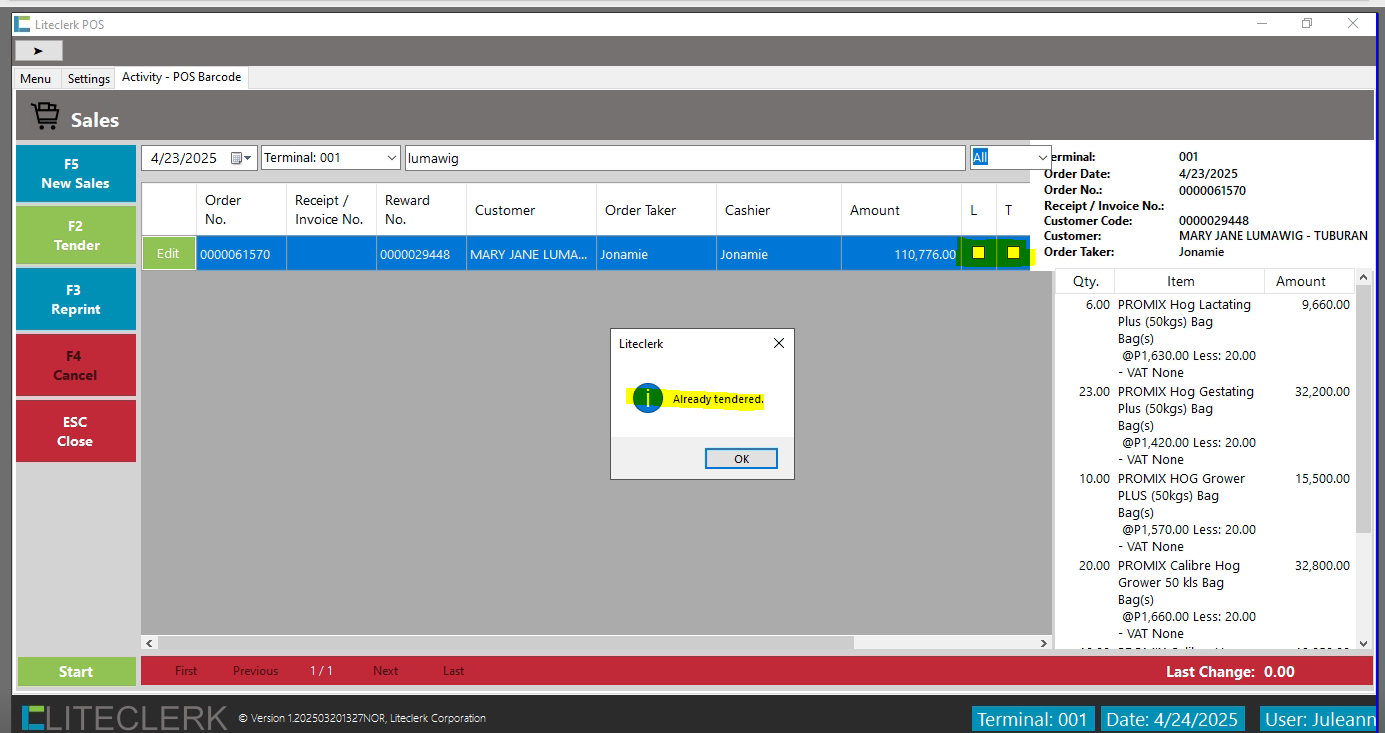
Task: Toggle the L column checkbox for order
Action: point(978,253)
